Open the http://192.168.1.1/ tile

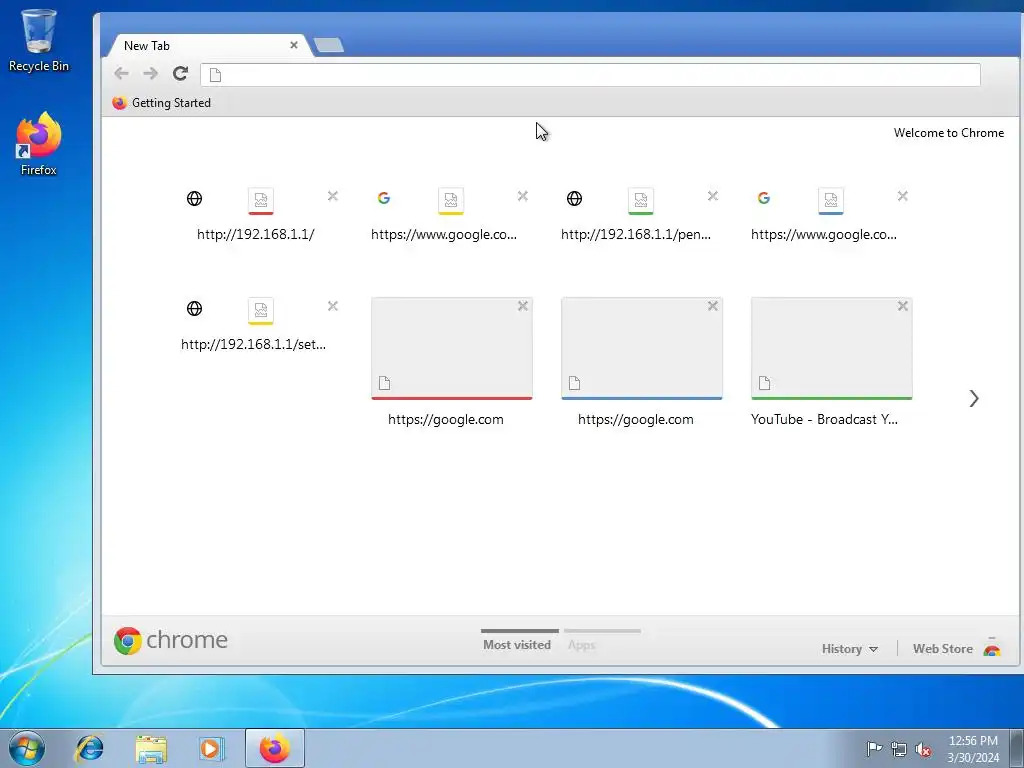coord(255,217)
